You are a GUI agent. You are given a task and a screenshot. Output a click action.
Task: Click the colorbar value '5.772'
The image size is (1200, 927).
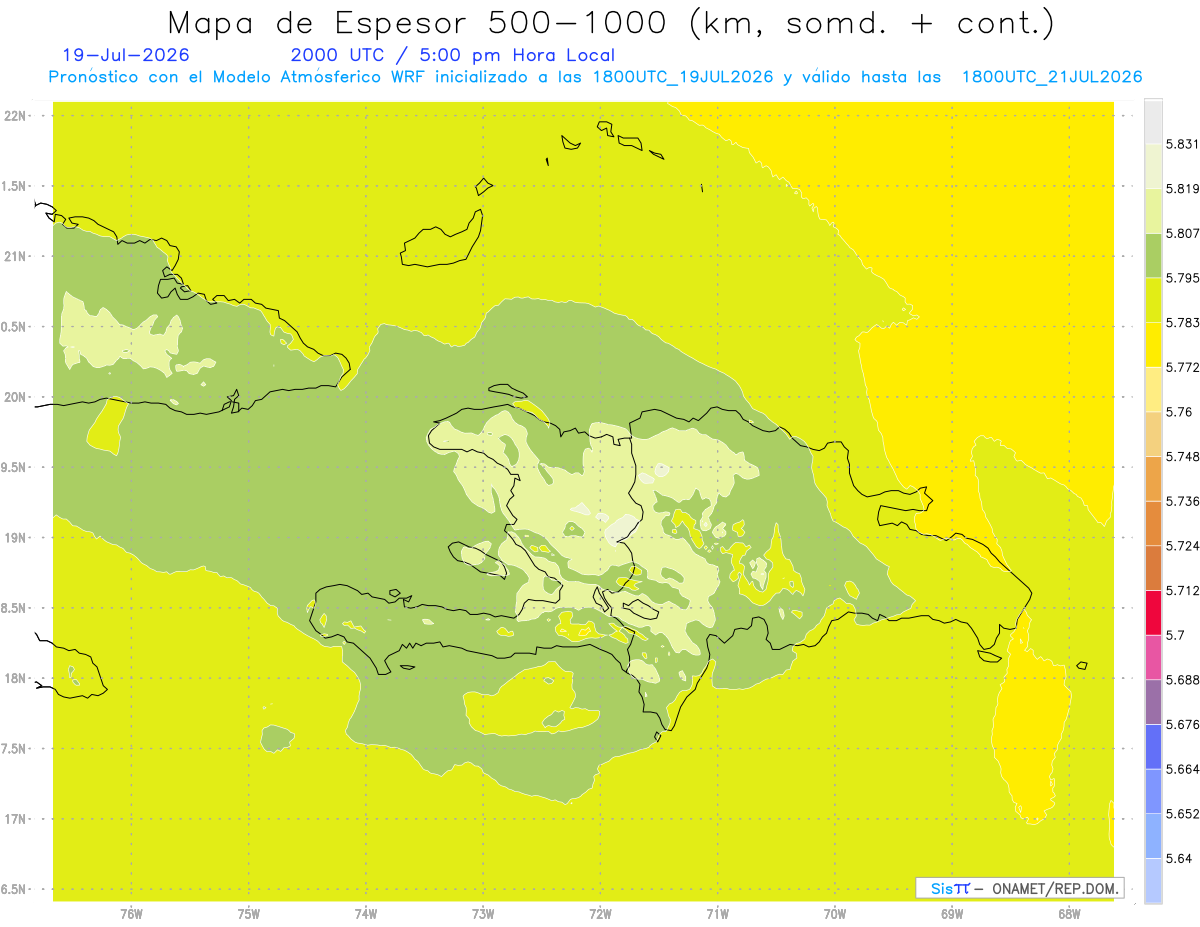click(x=1180, y=367)
